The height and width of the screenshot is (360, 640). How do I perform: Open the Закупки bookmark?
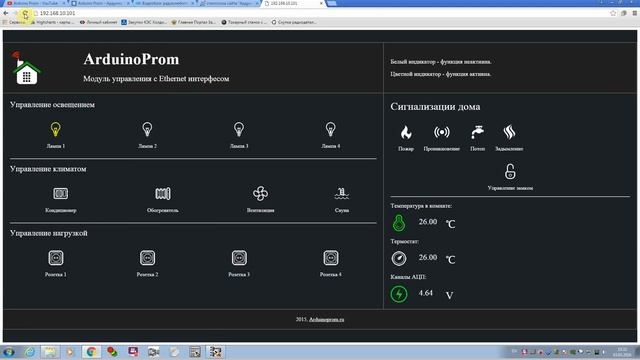tap(144, 22)
